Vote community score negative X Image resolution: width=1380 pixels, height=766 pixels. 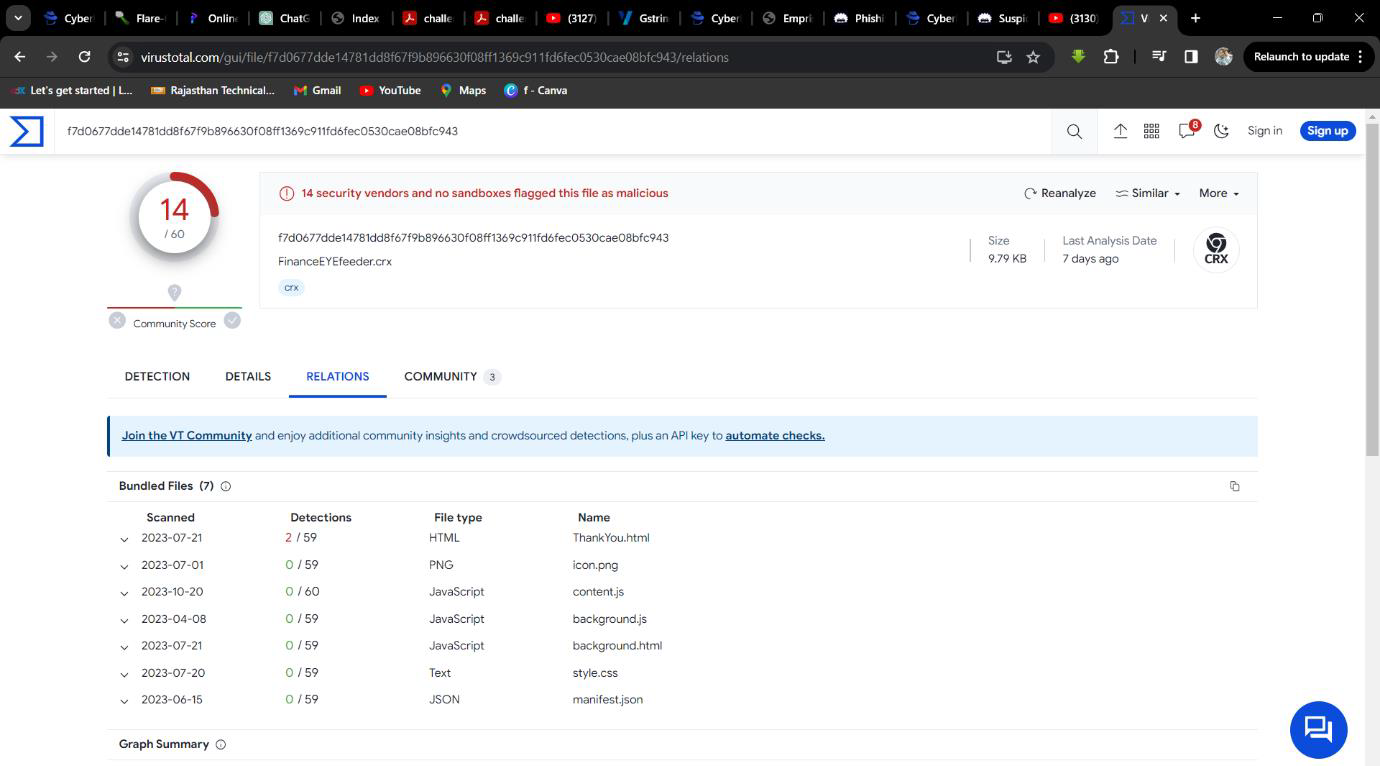tap(117, 320)
